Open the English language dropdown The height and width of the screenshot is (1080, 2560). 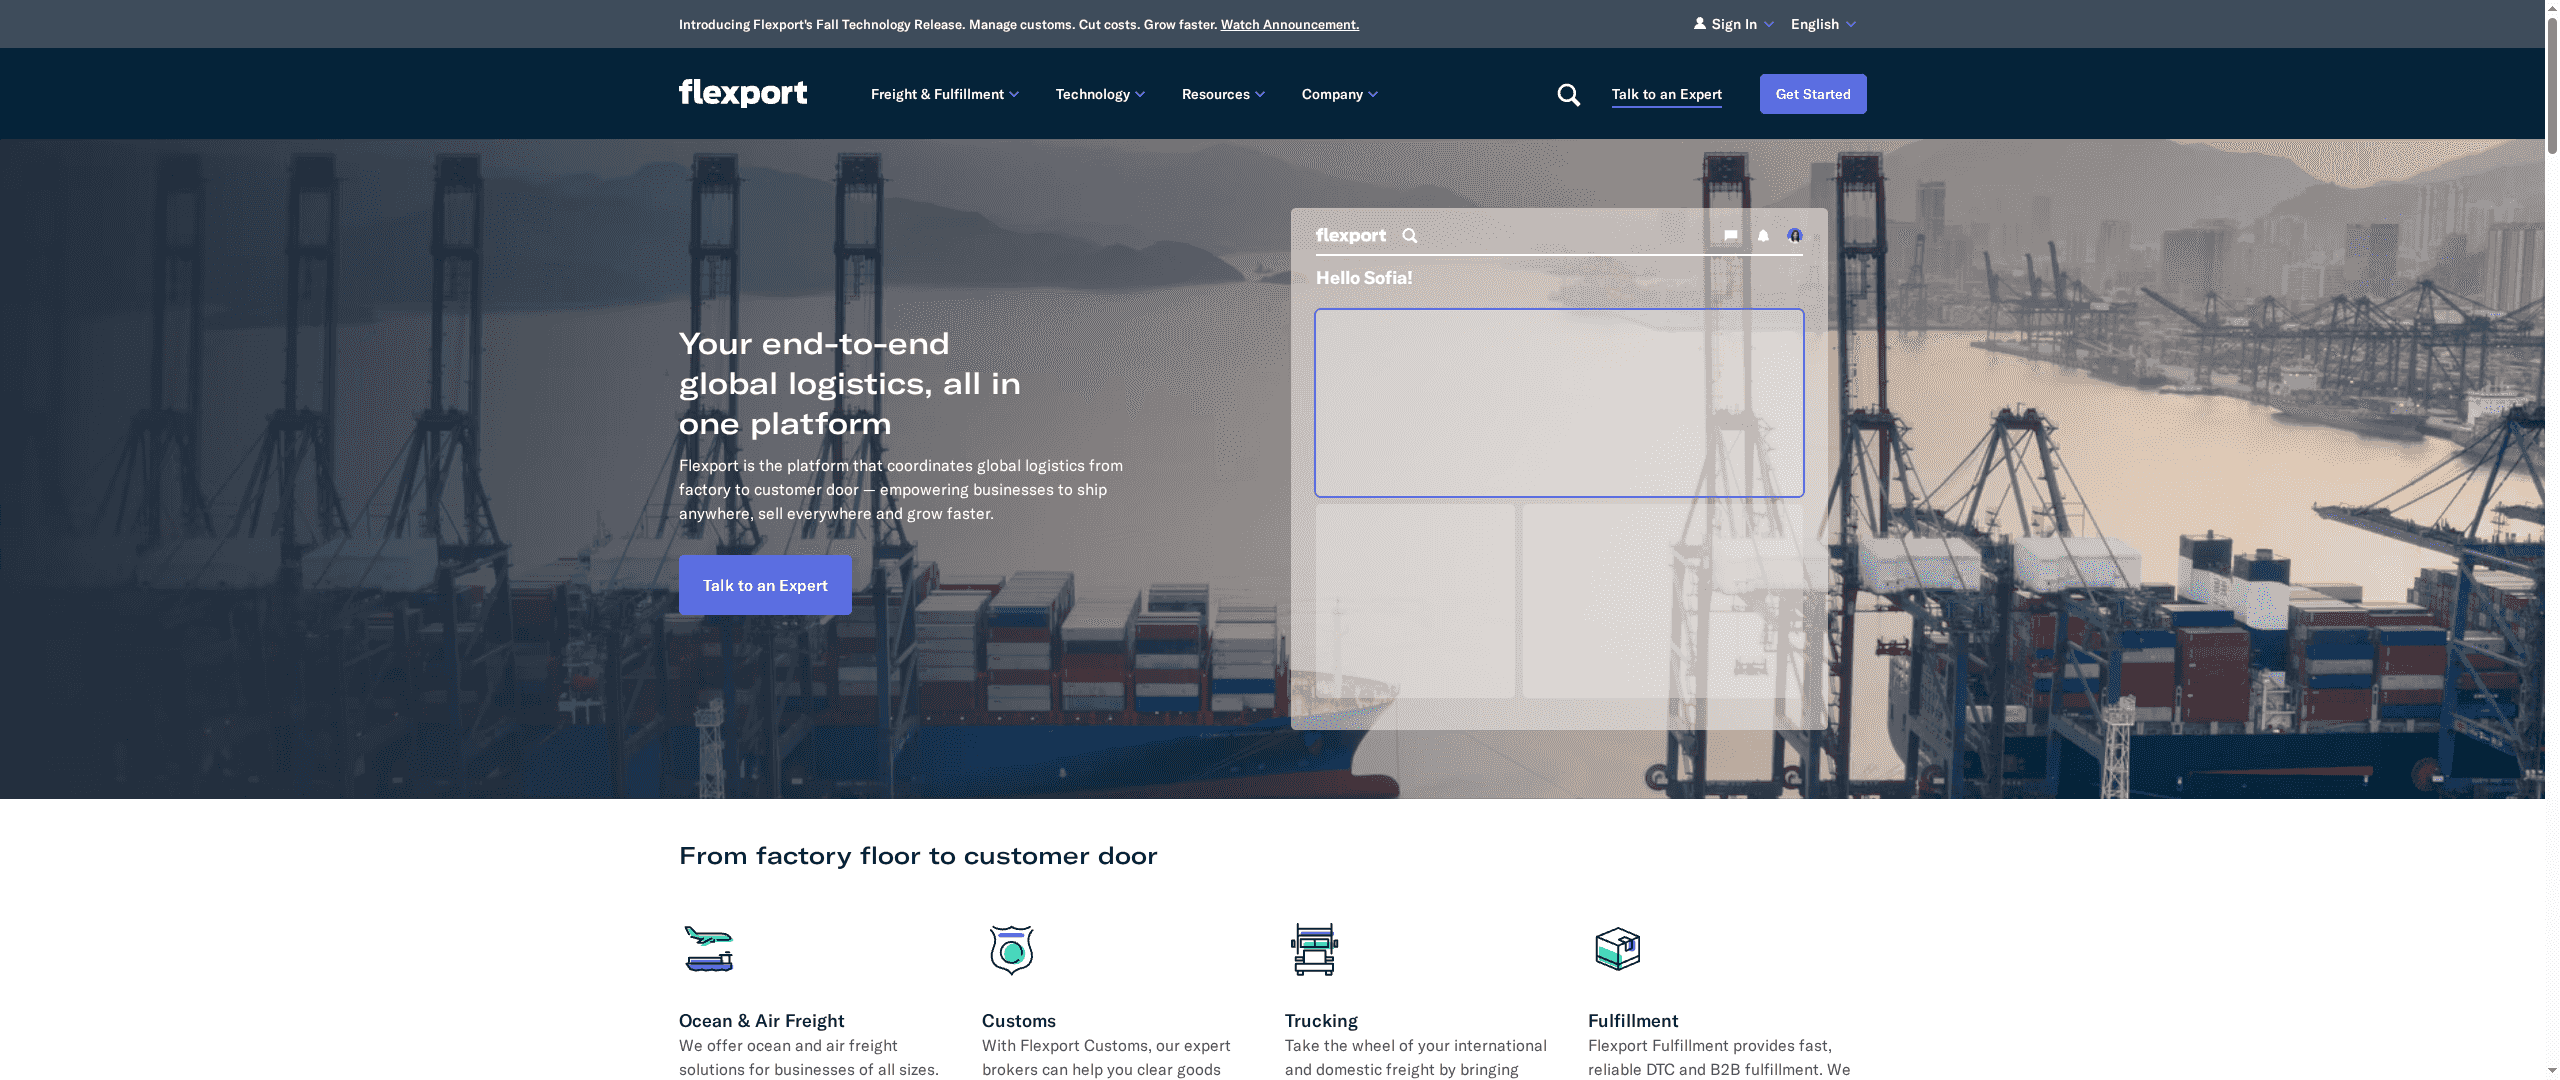(x=1816, y=23)
